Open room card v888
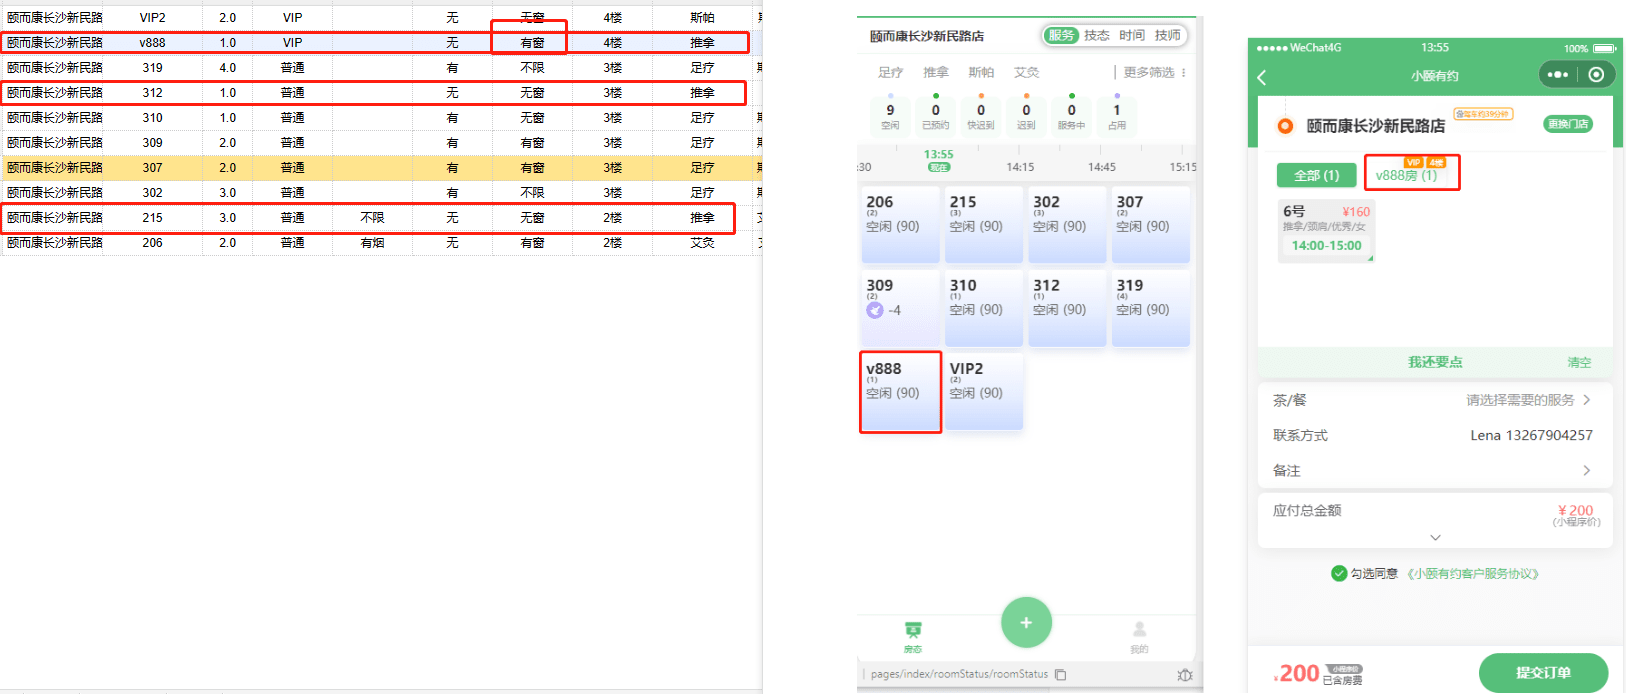 tap(900, 391)
